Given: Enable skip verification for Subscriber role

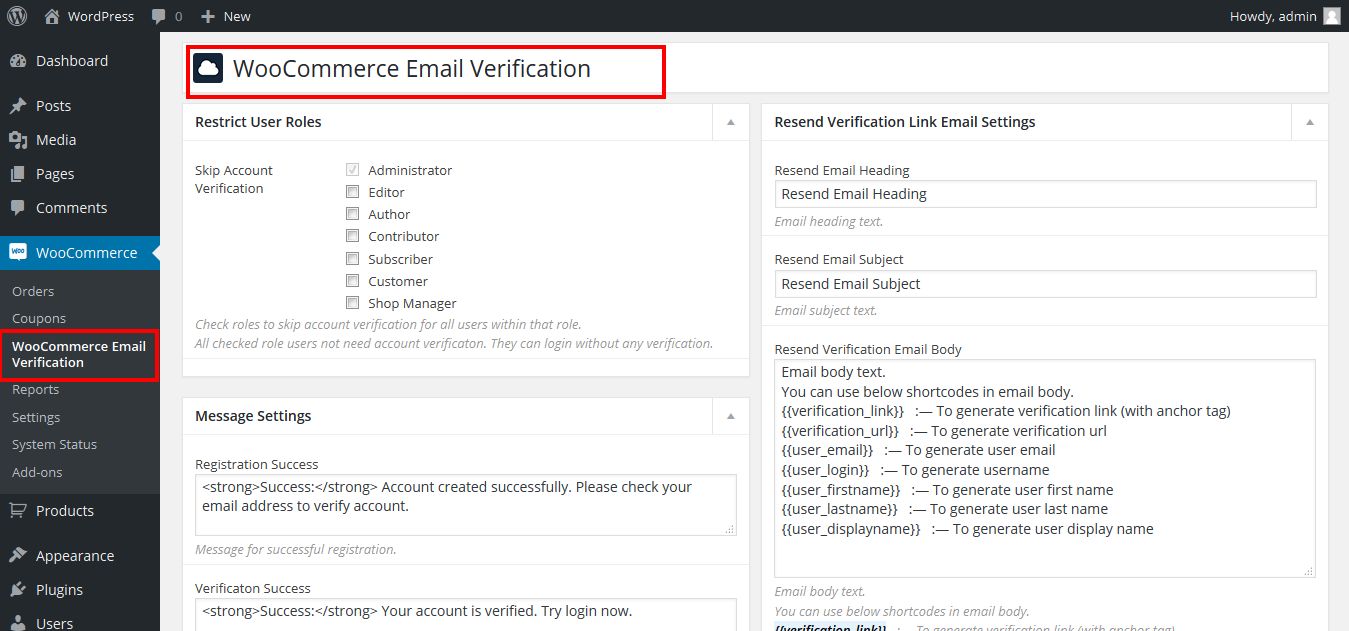Looking at the screenshot, I should (352, 259).
